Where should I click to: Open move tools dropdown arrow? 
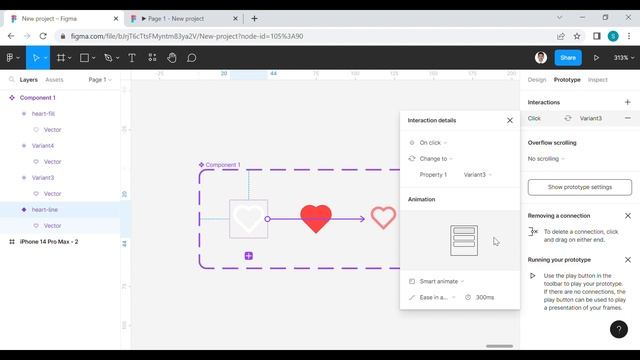pos(45,58)
